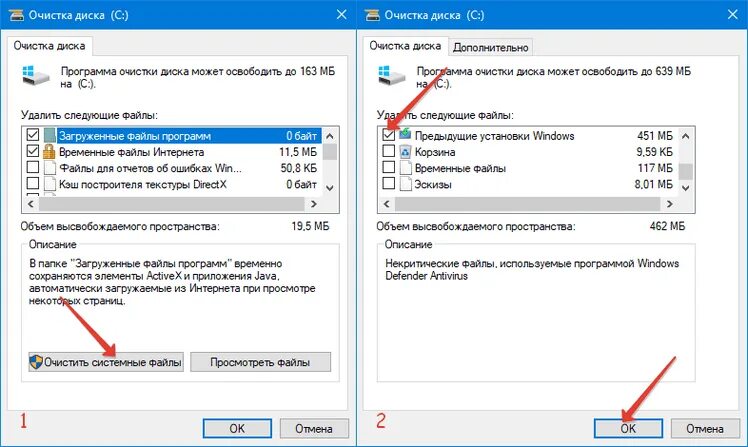The image size is (748, 447).
Task: Click the folder icon beside Загруженные файлы программ
Action: tap(50, 135)
